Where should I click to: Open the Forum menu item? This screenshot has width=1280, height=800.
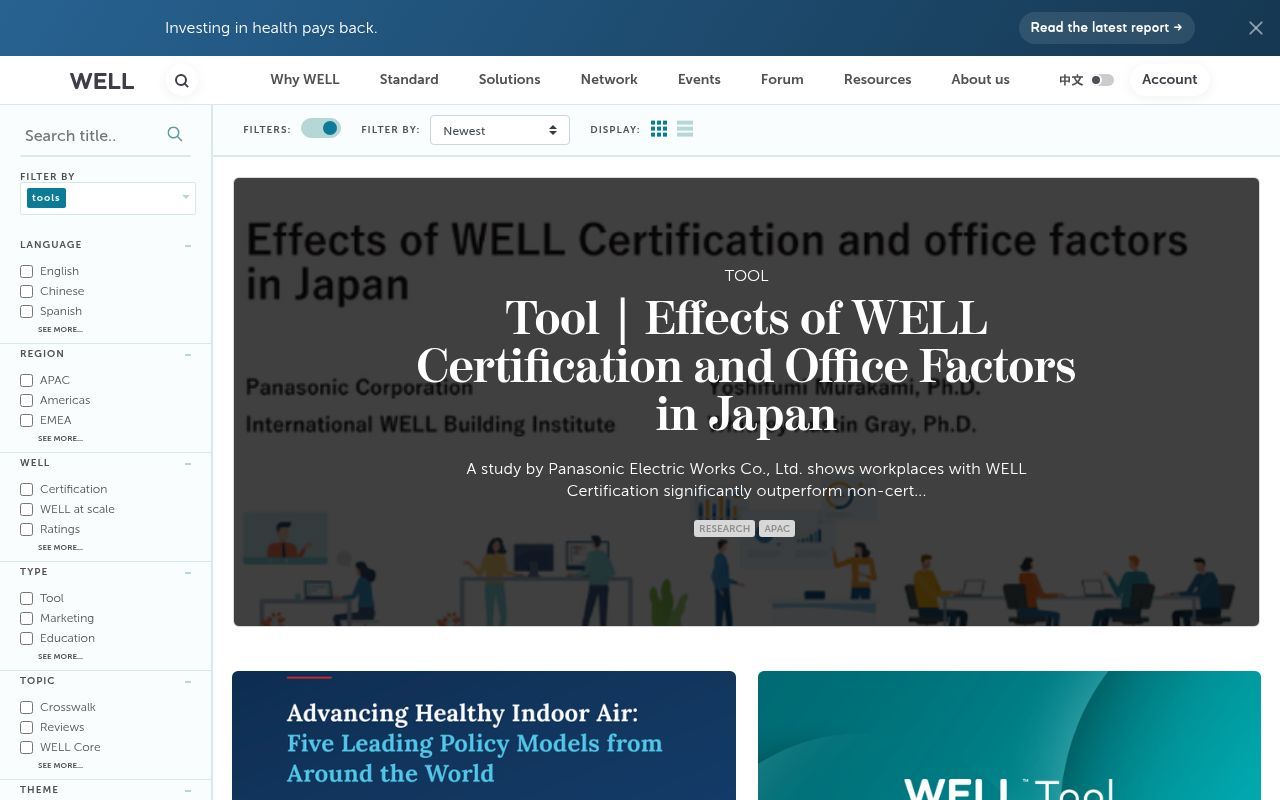pyautogui.click(x=782, y=80)
